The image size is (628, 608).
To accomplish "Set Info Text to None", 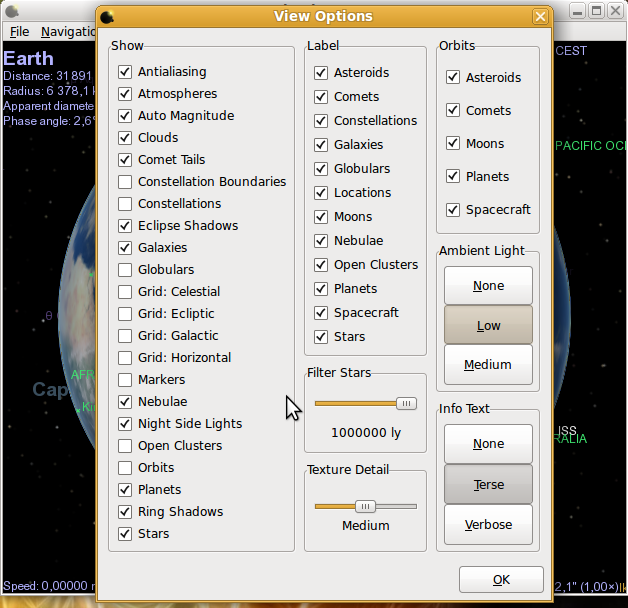I will point(488,444).
